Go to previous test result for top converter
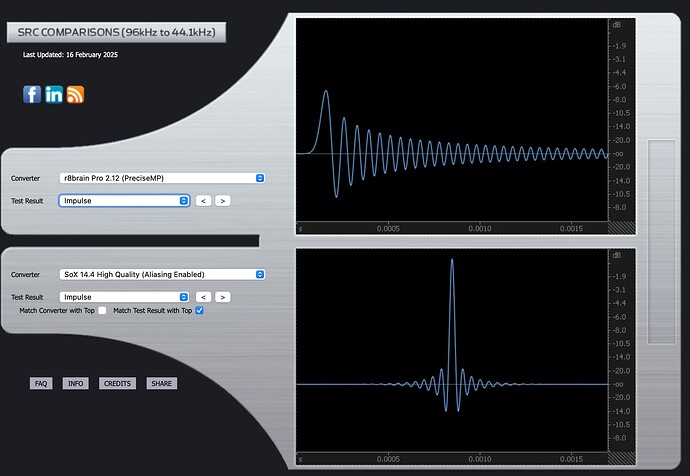Image resolution: width=690 pixels, height=476 pixels. pyautogui.click(x=203, y=201)
